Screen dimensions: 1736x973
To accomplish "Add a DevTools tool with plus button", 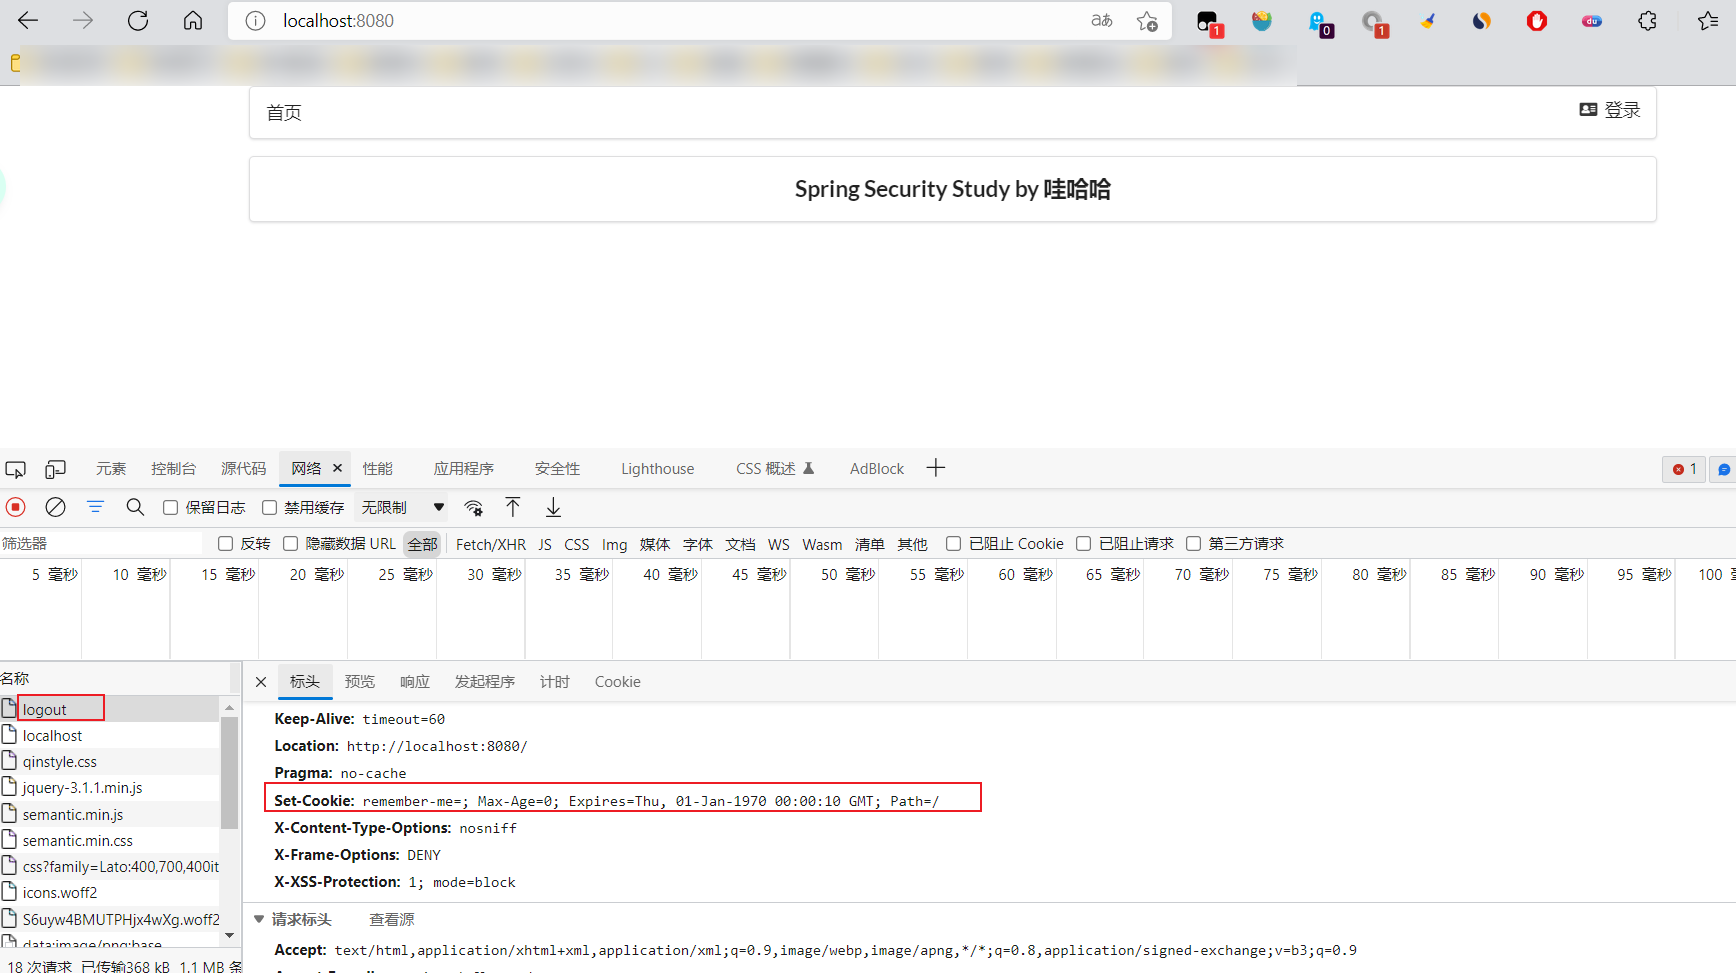I will point(936,468).
